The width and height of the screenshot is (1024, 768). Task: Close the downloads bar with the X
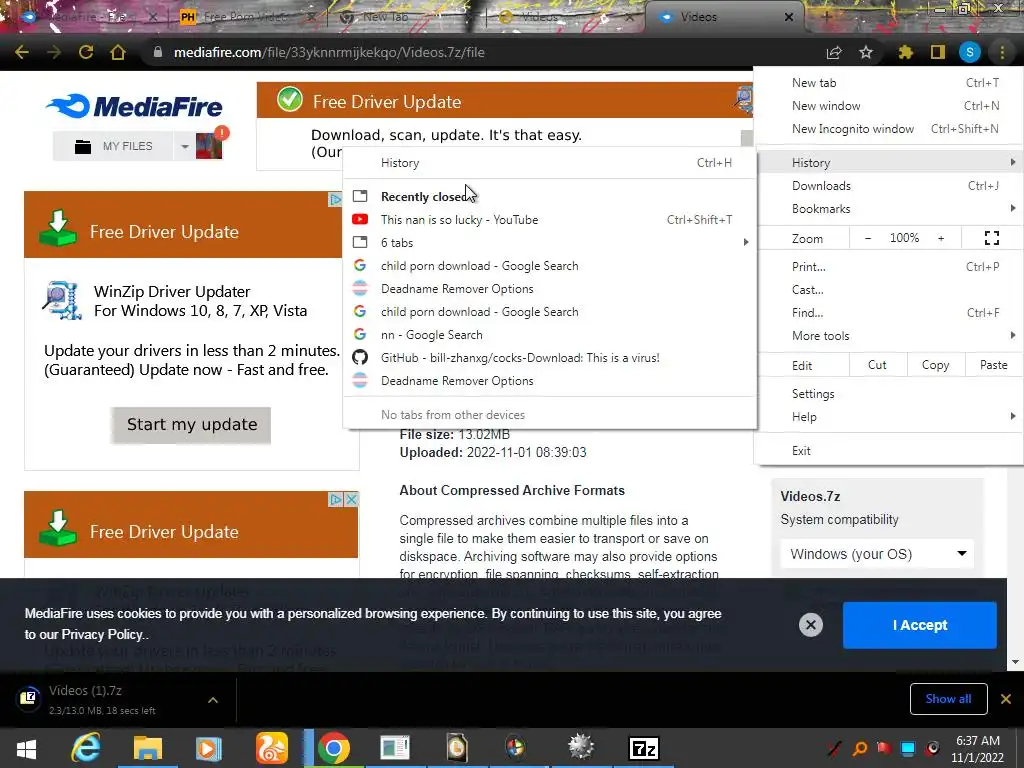(x=1006, y=699)
